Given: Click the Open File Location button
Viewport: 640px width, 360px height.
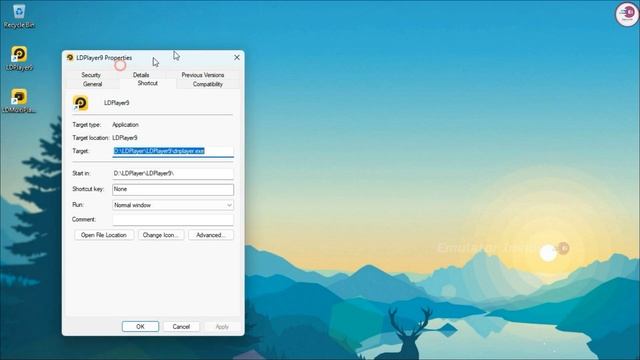Looking at the screenshot, I should pos(104,235).
